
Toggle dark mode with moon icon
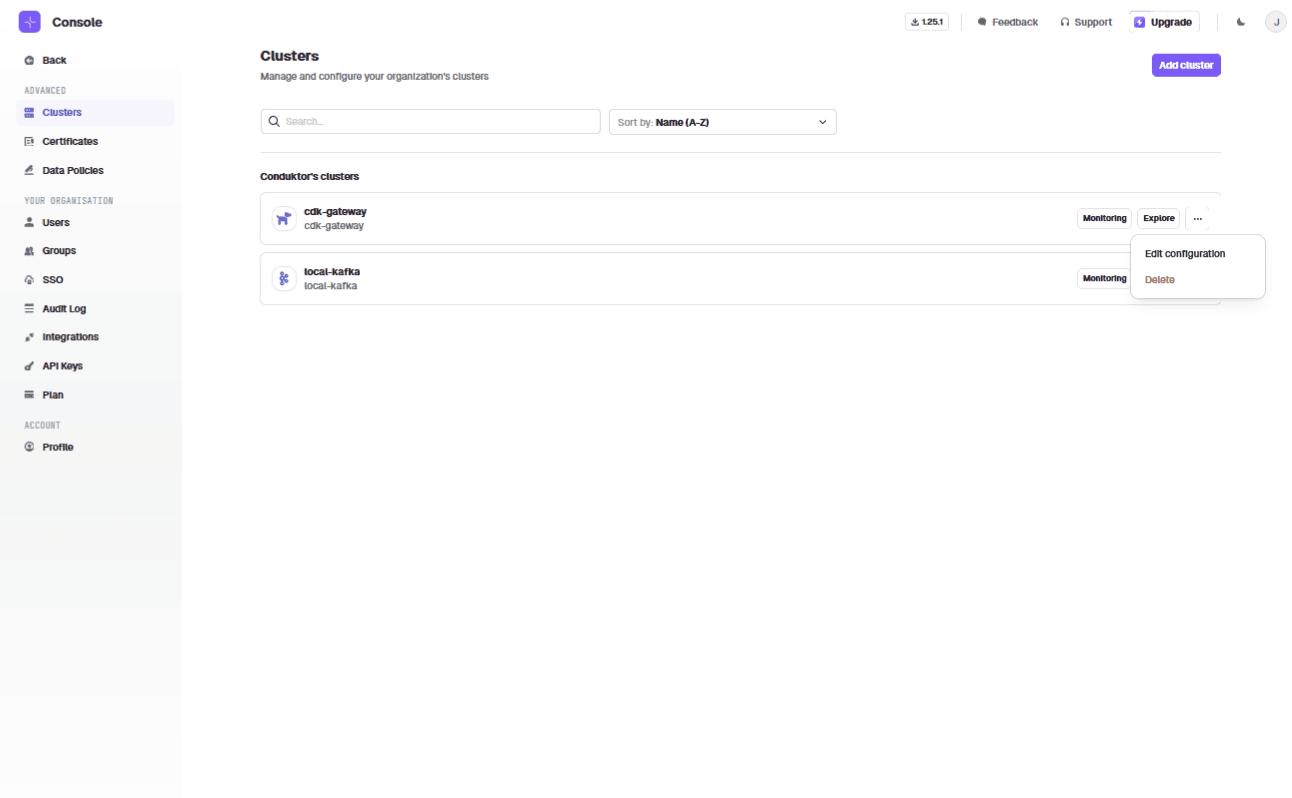coord(1241,22)
